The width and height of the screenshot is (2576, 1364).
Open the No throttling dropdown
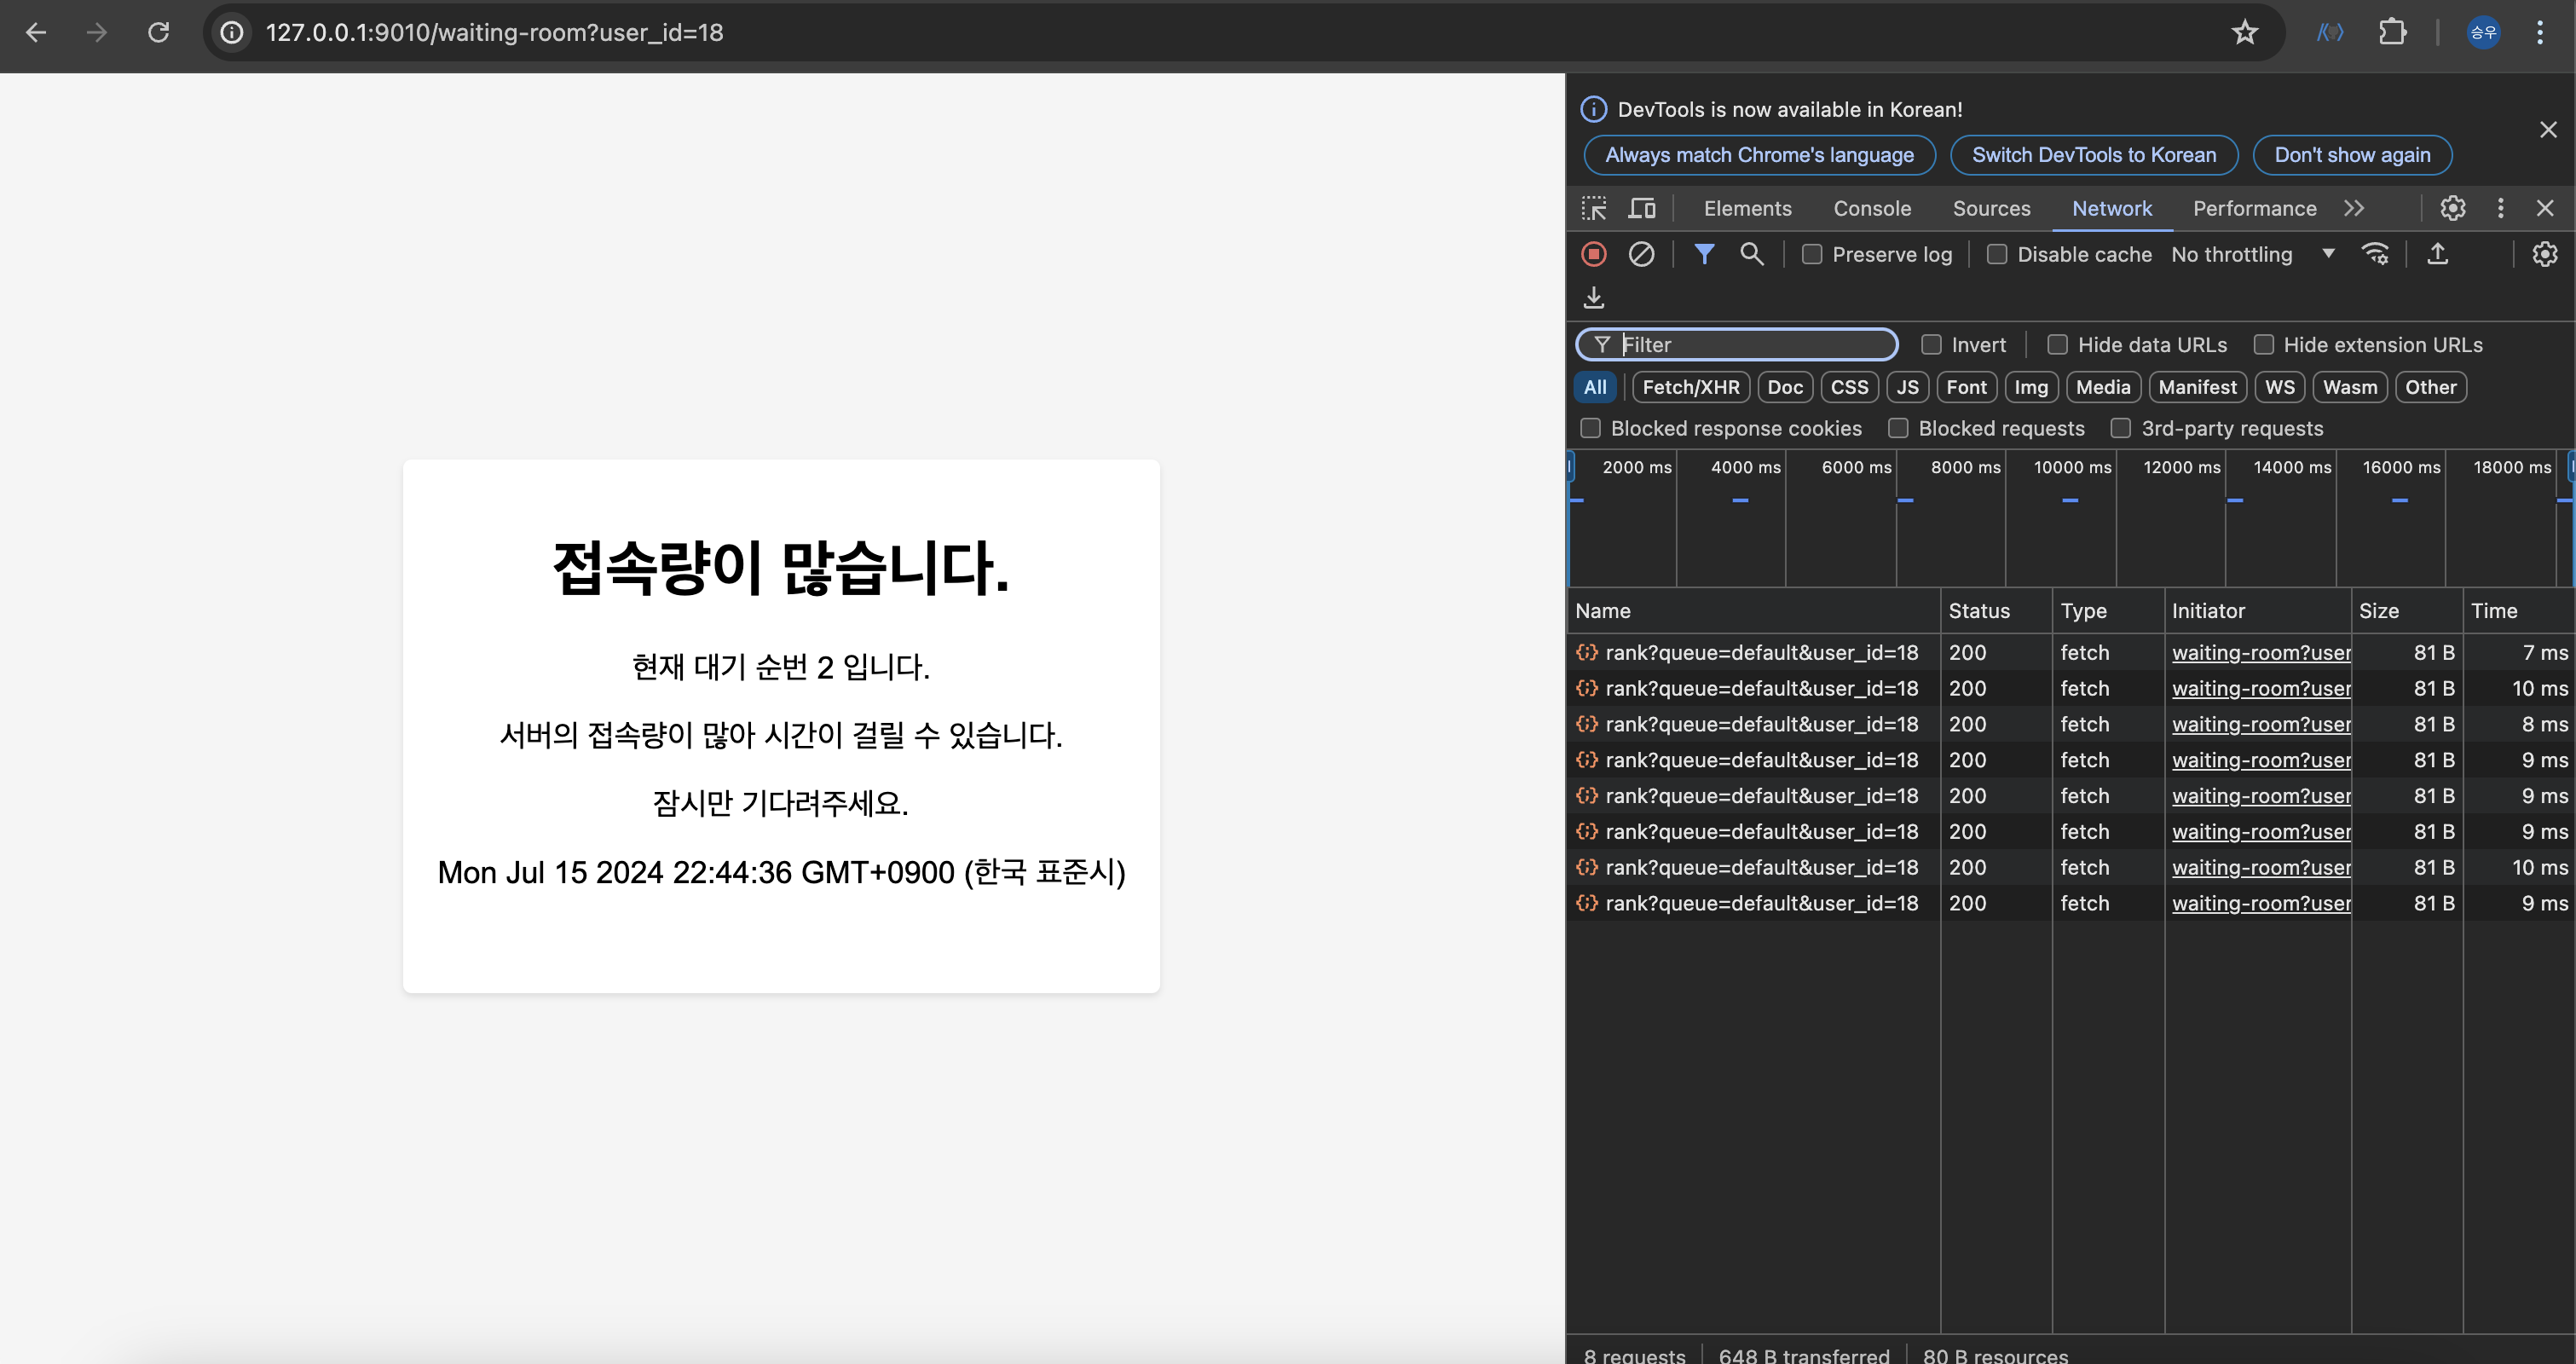pos(2252,254)
